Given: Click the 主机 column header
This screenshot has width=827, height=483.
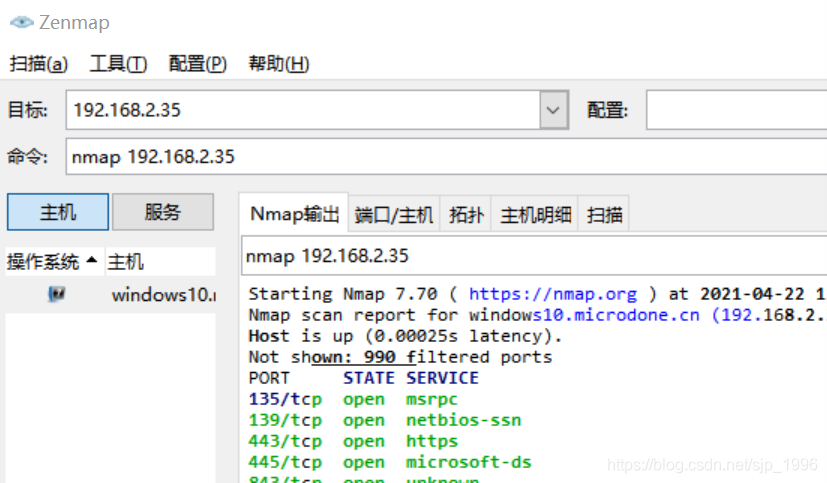Looking at the screenshot, I should point(160,261).
